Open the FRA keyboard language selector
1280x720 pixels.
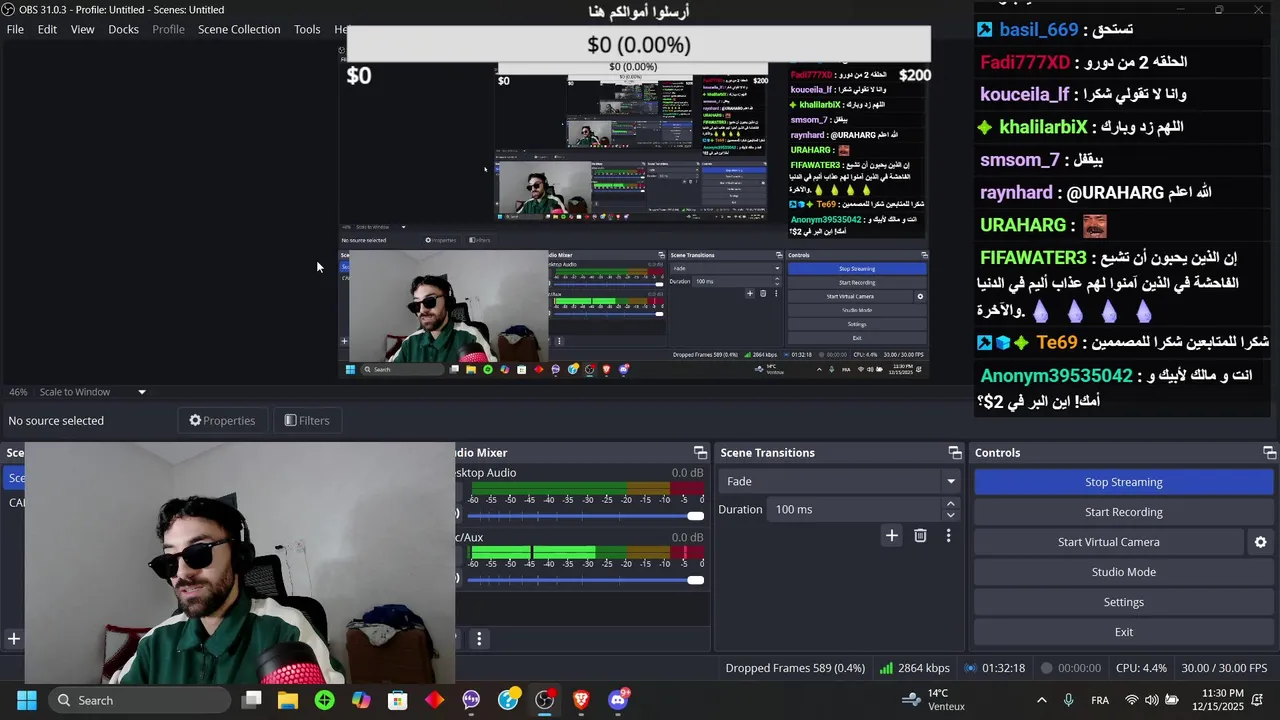tap(1100, 700)
